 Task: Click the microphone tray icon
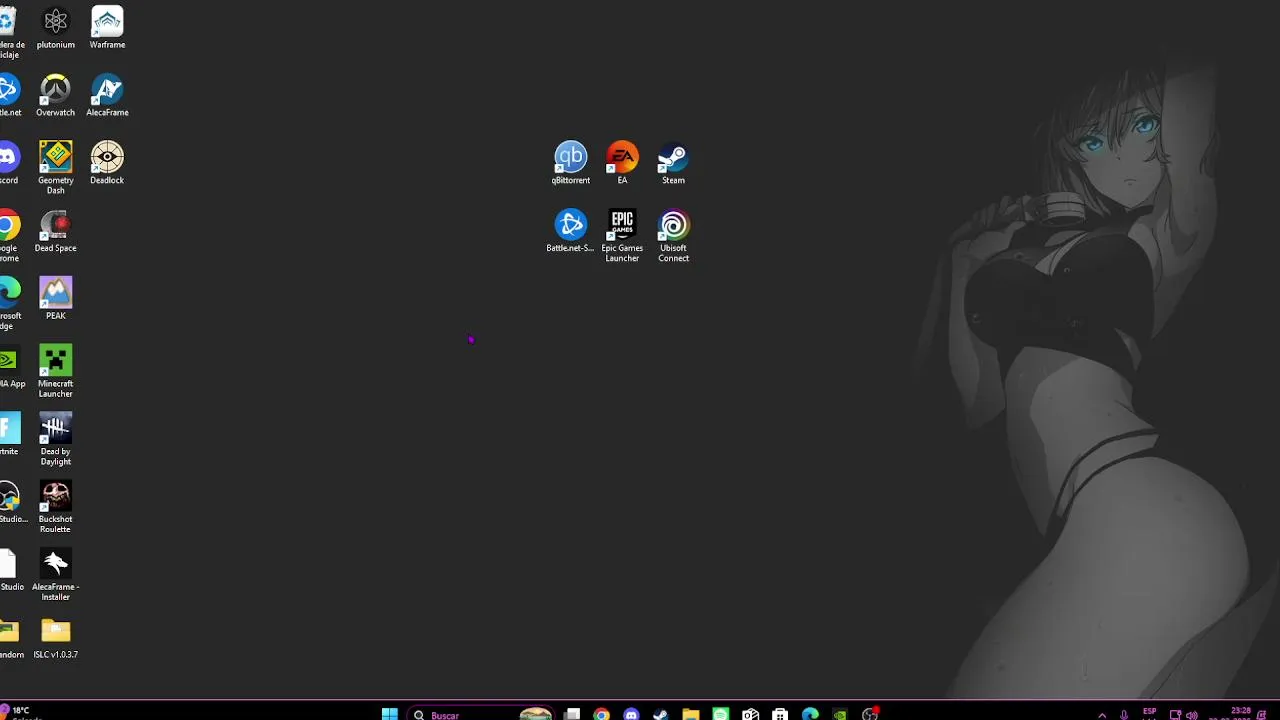coord(1124,715)
